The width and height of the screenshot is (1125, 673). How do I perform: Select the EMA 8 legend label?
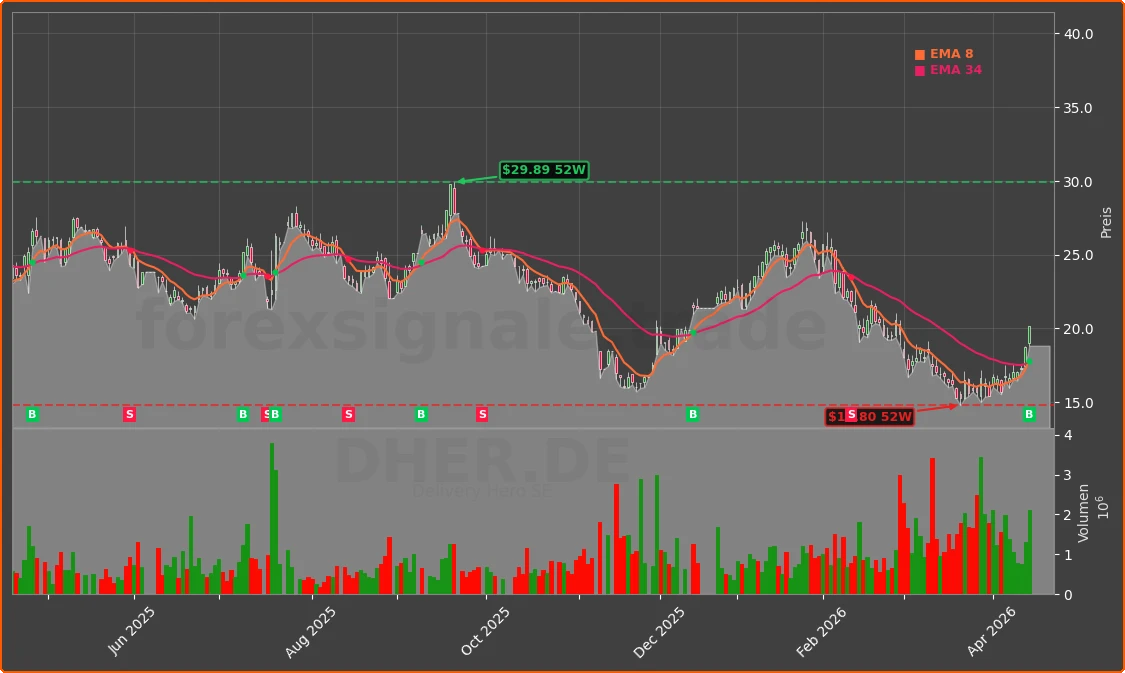tap(951, 54)
